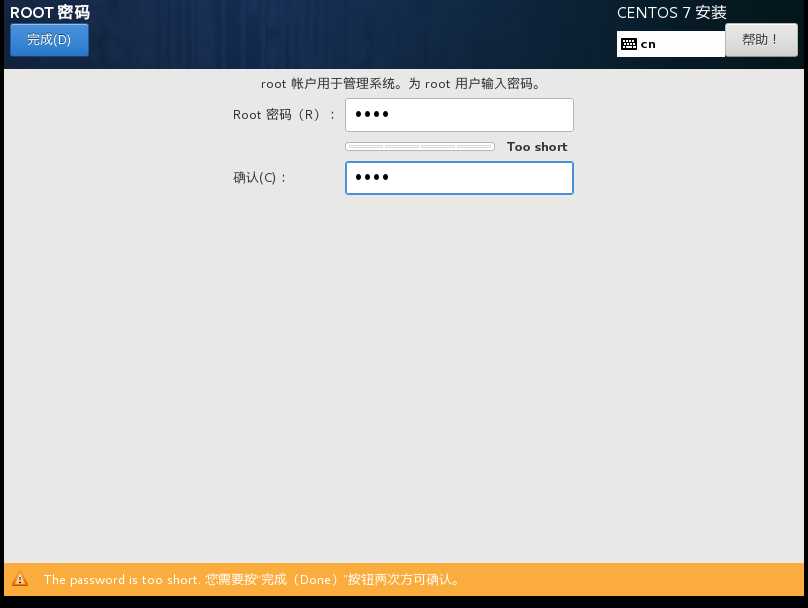Click the 'Too short' strength label
808x608 pixels.
(x=537, y=147)
